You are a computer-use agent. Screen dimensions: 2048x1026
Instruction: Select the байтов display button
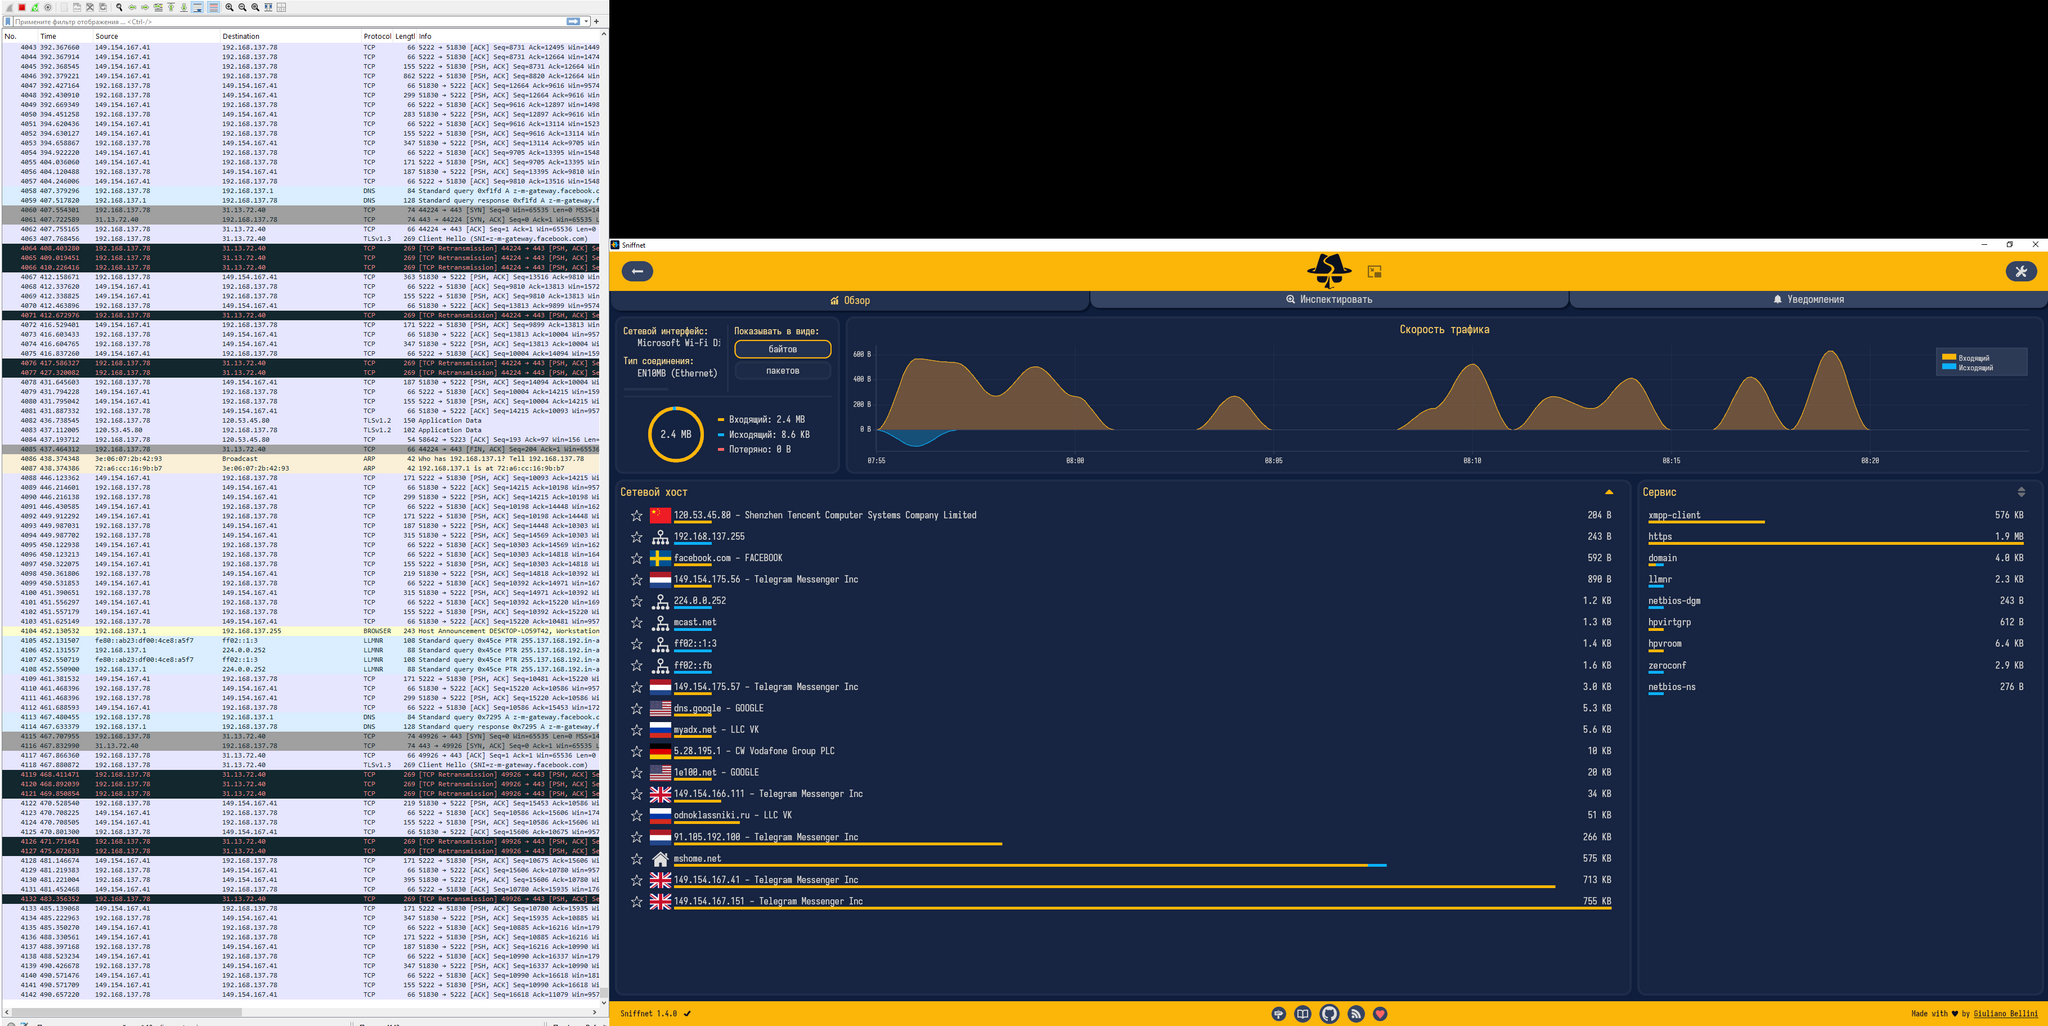[x=782, y=349]
